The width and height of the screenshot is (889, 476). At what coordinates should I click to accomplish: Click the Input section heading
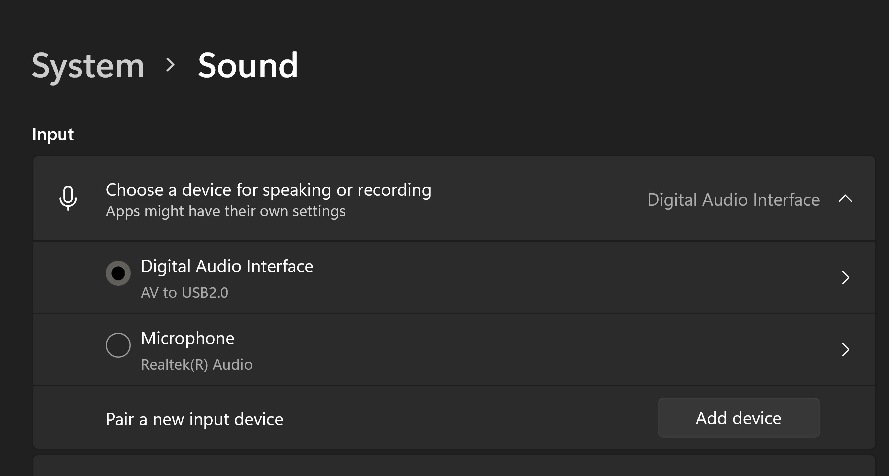point(53,134)
